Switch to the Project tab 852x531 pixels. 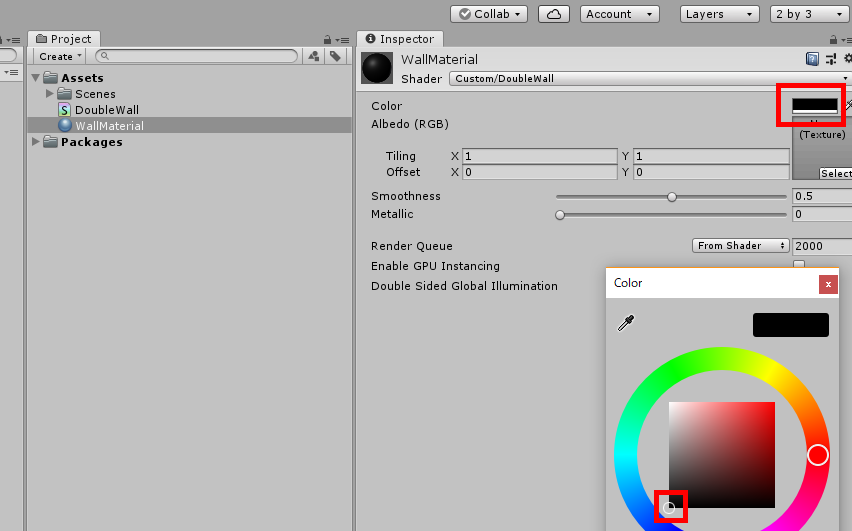point(64,39)
